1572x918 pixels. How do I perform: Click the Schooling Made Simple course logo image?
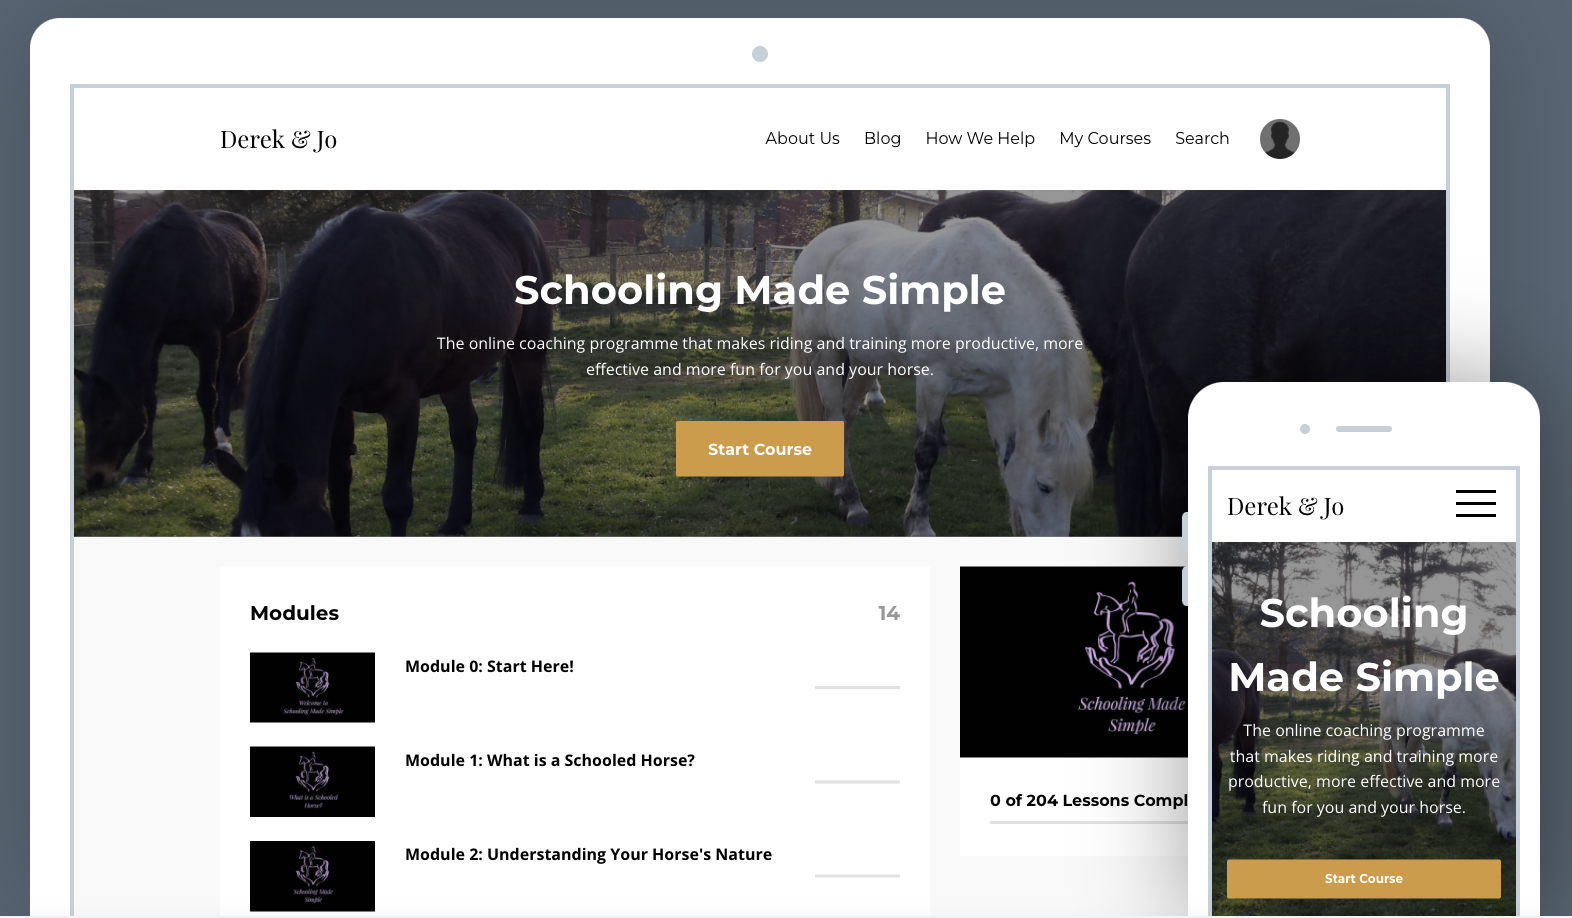(1074, 662)
